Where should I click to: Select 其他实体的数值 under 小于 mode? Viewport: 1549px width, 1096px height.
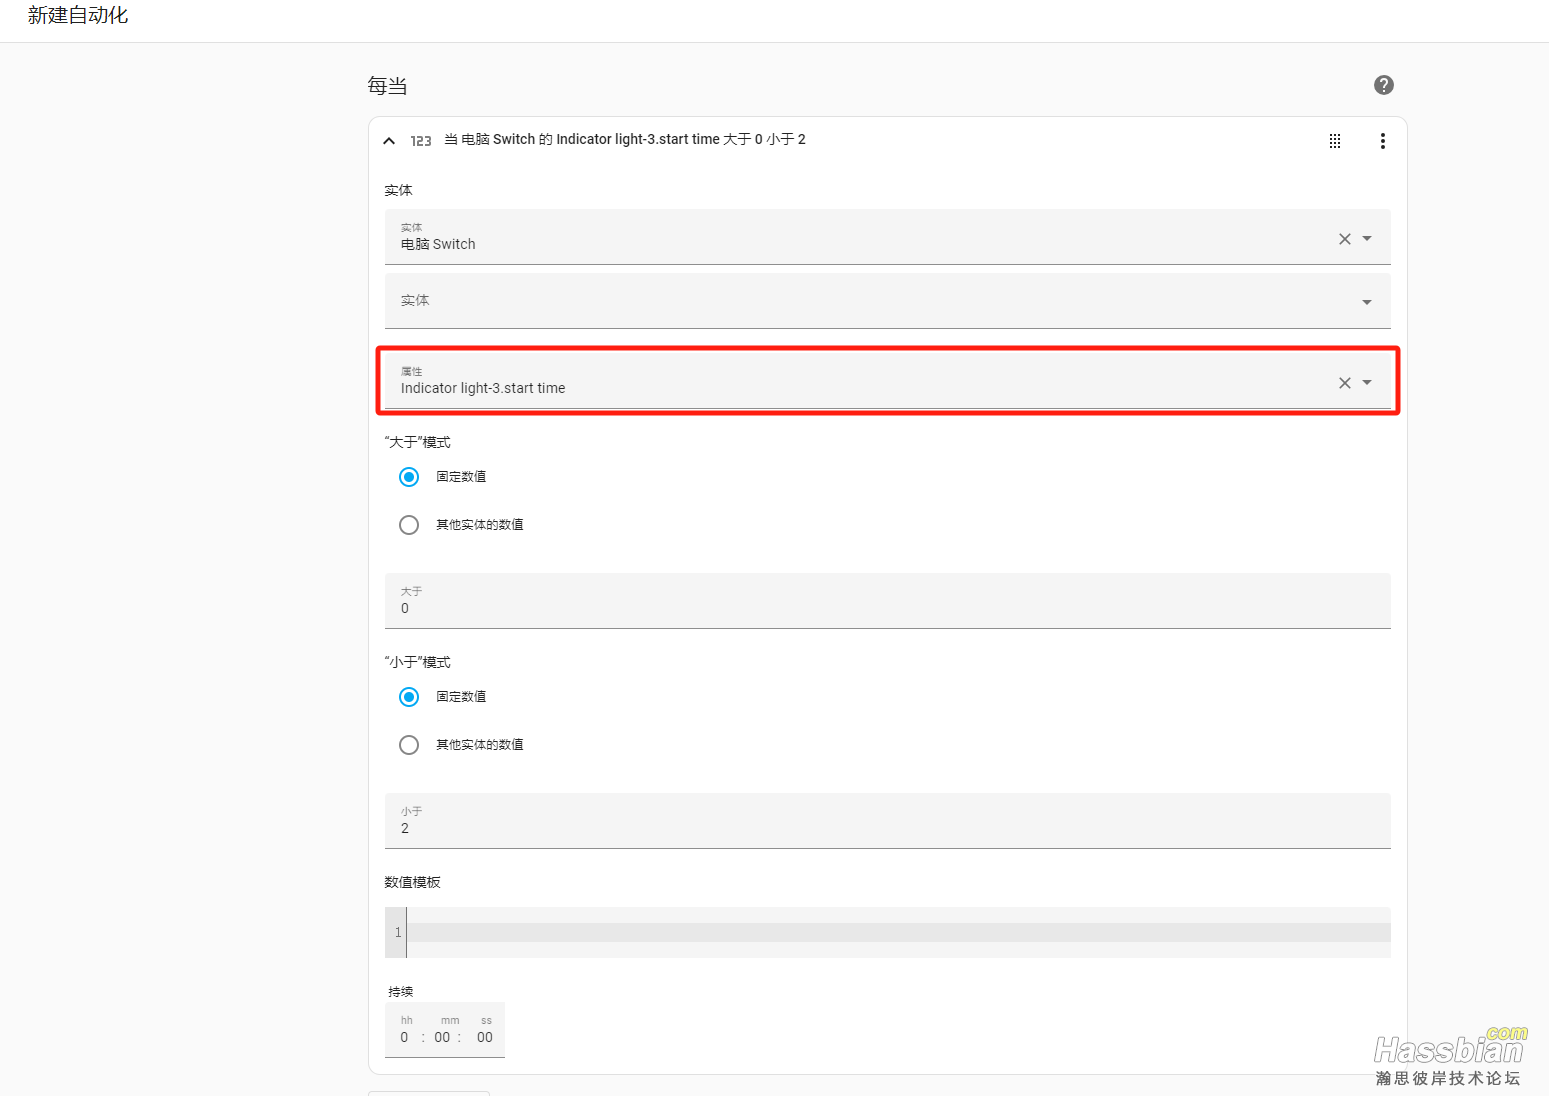409,745
